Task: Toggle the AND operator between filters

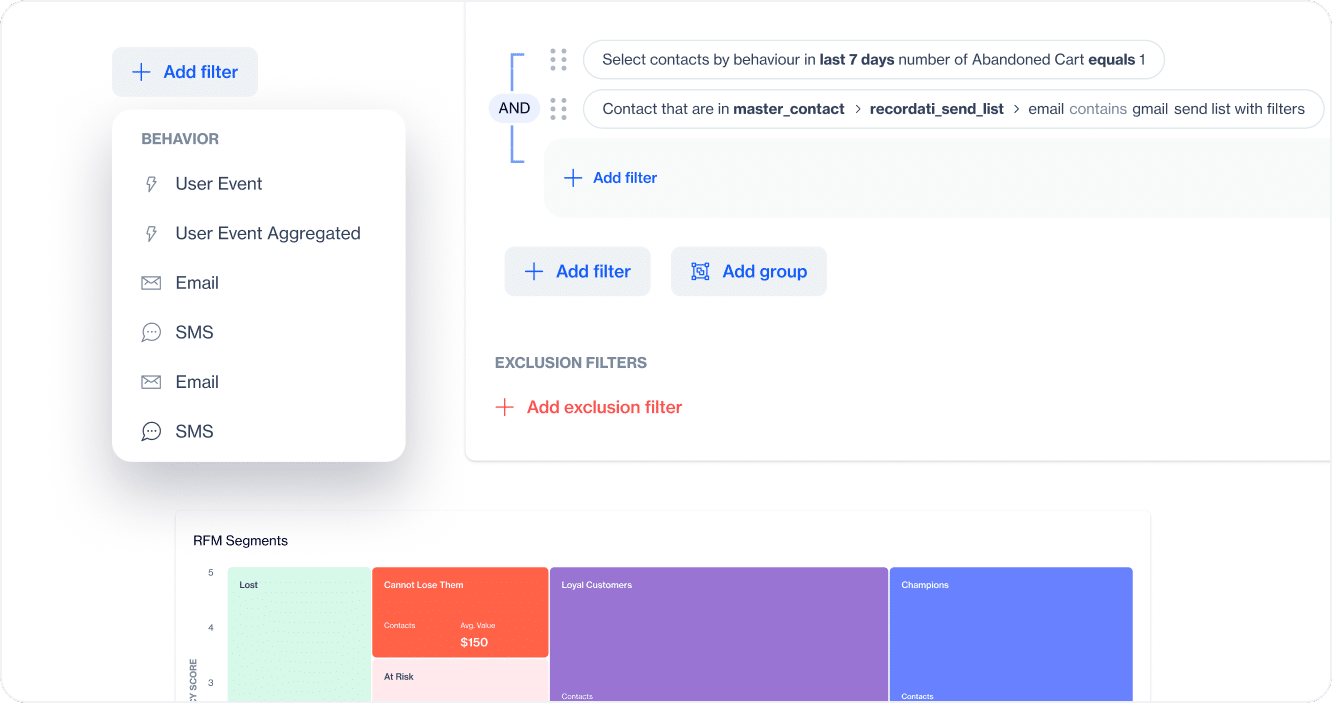Action: (514, 107)
